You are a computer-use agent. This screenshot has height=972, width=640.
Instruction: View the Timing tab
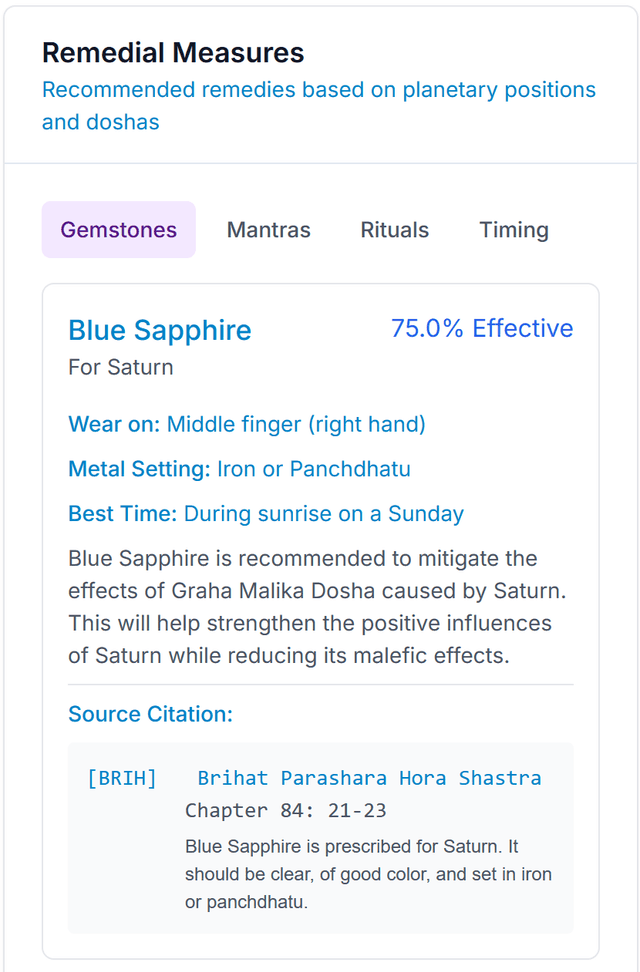point(513,229)
